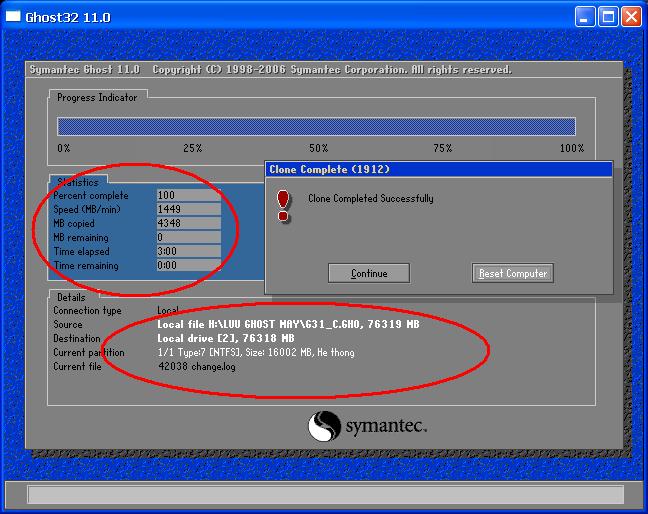
Task: Maximize the Ghost32 window
Action: [609, 17]
